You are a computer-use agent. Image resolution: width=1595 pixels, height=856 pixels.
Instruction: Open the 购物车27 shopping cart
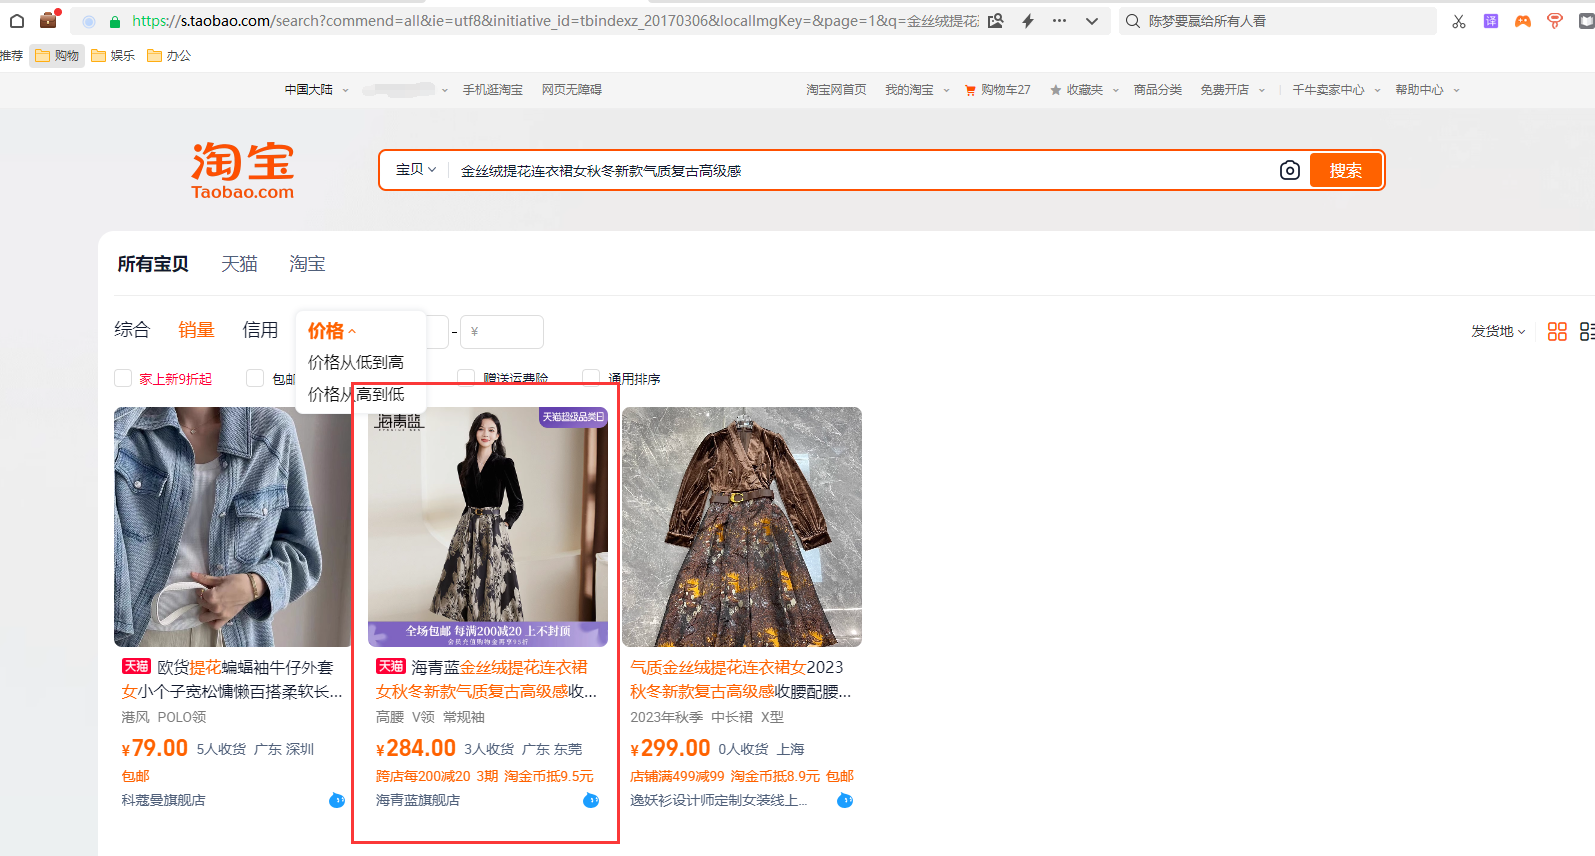pos(997,90)
